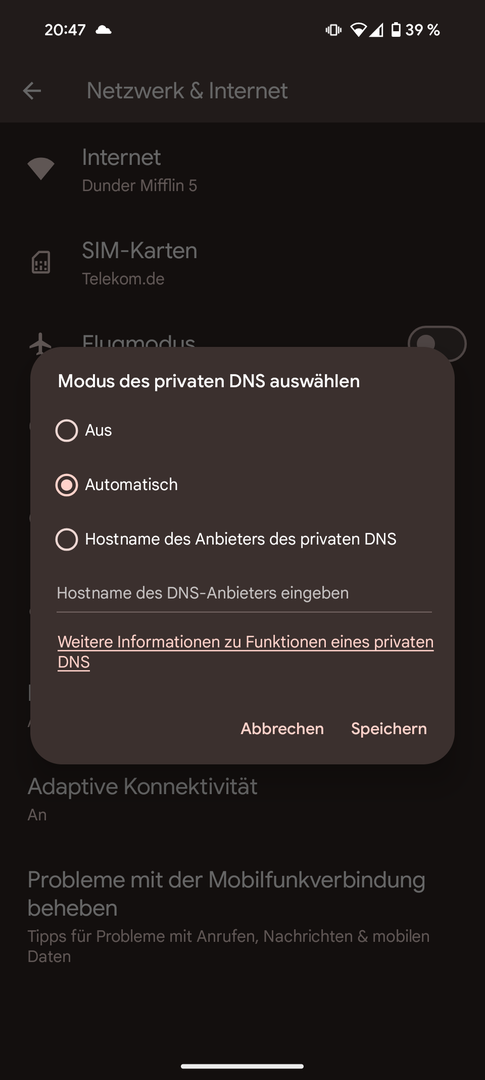
Task: Tap the cloud icon in status bar
Action: (103, 30)
